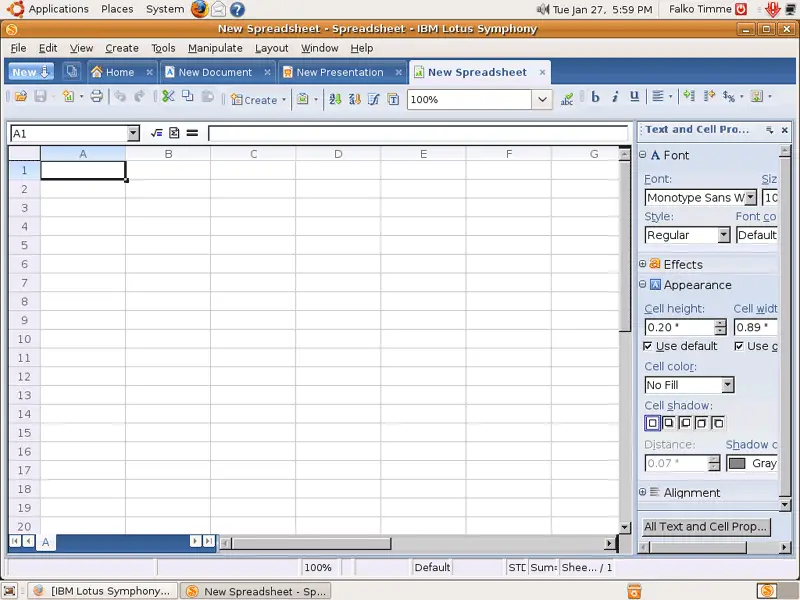Click the sheet horizontal scrollbar thumb
This screenshot has height=600, width=800.
pos(311,544)
